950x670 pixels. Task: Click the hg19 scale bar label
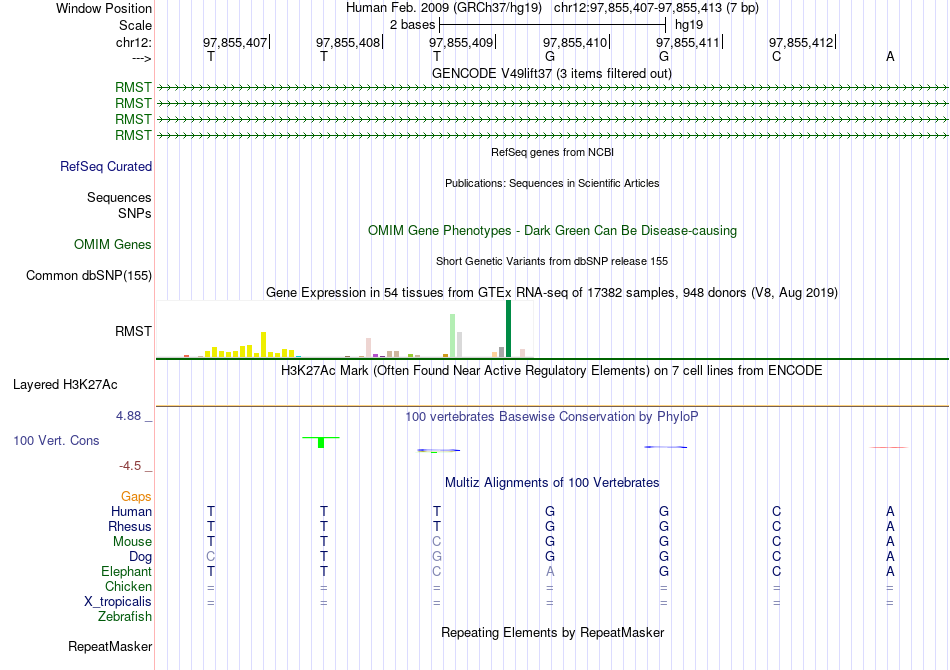[689, 25]
